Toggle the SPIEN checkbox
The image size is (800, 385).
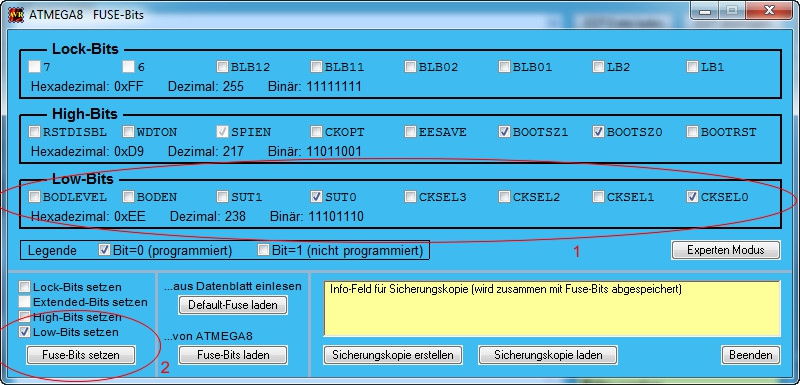tap(222, 132)
